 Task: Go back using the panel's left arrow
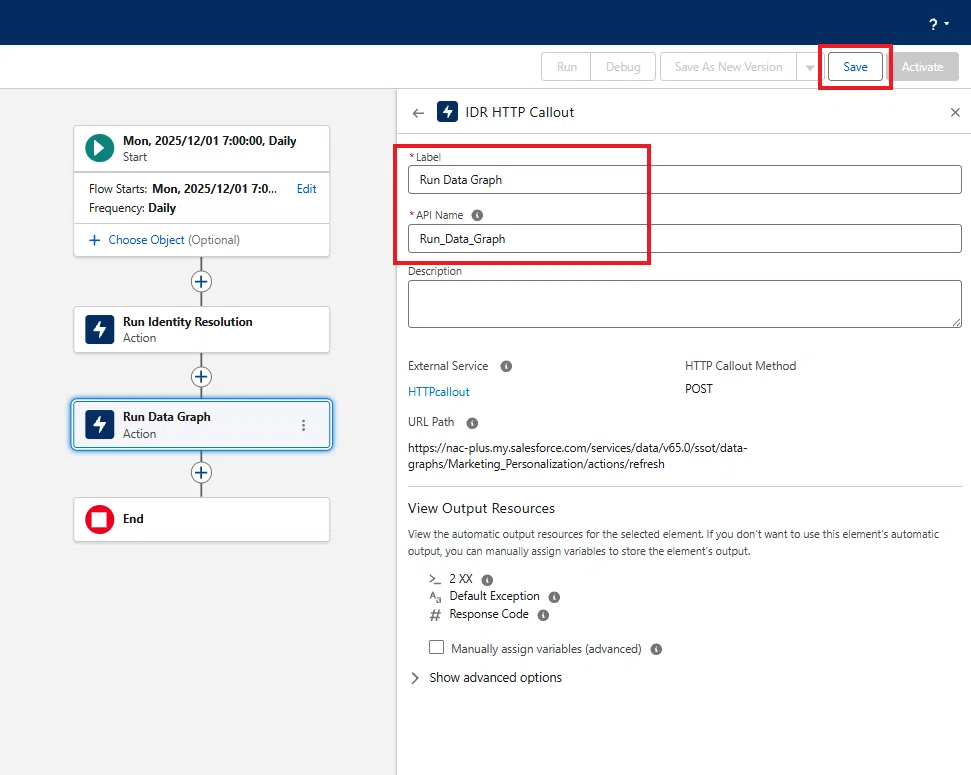[418, 113]
